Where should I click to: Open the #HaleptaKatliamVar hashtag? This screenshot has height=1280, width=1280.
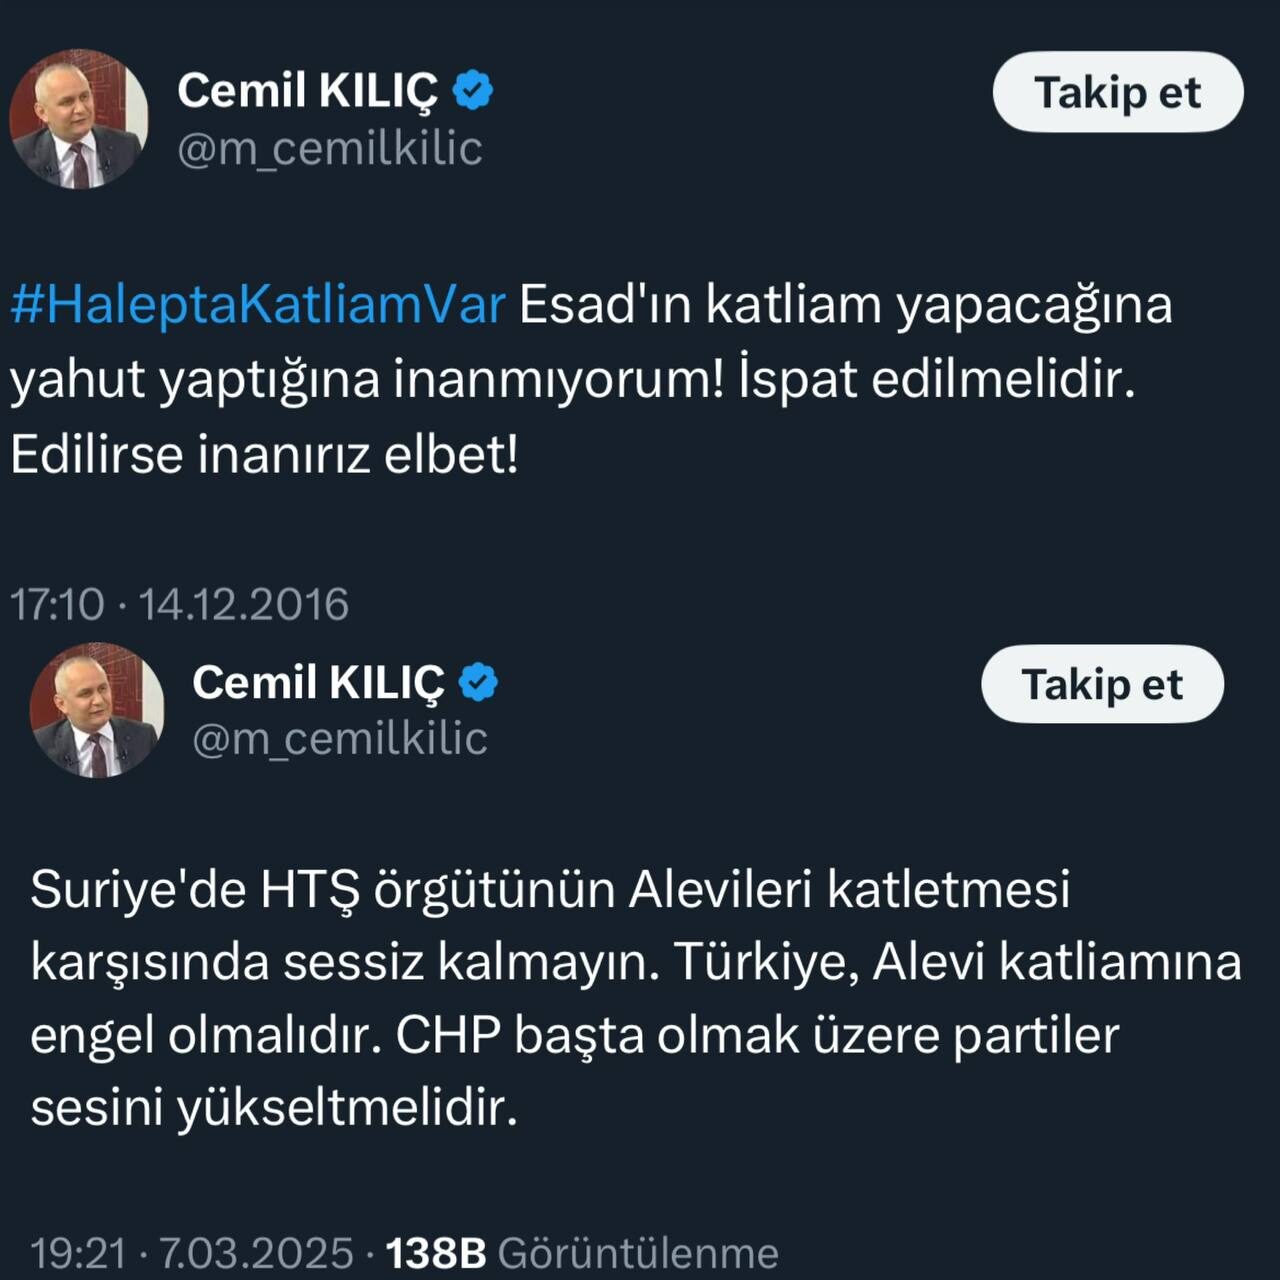point(258,303)
